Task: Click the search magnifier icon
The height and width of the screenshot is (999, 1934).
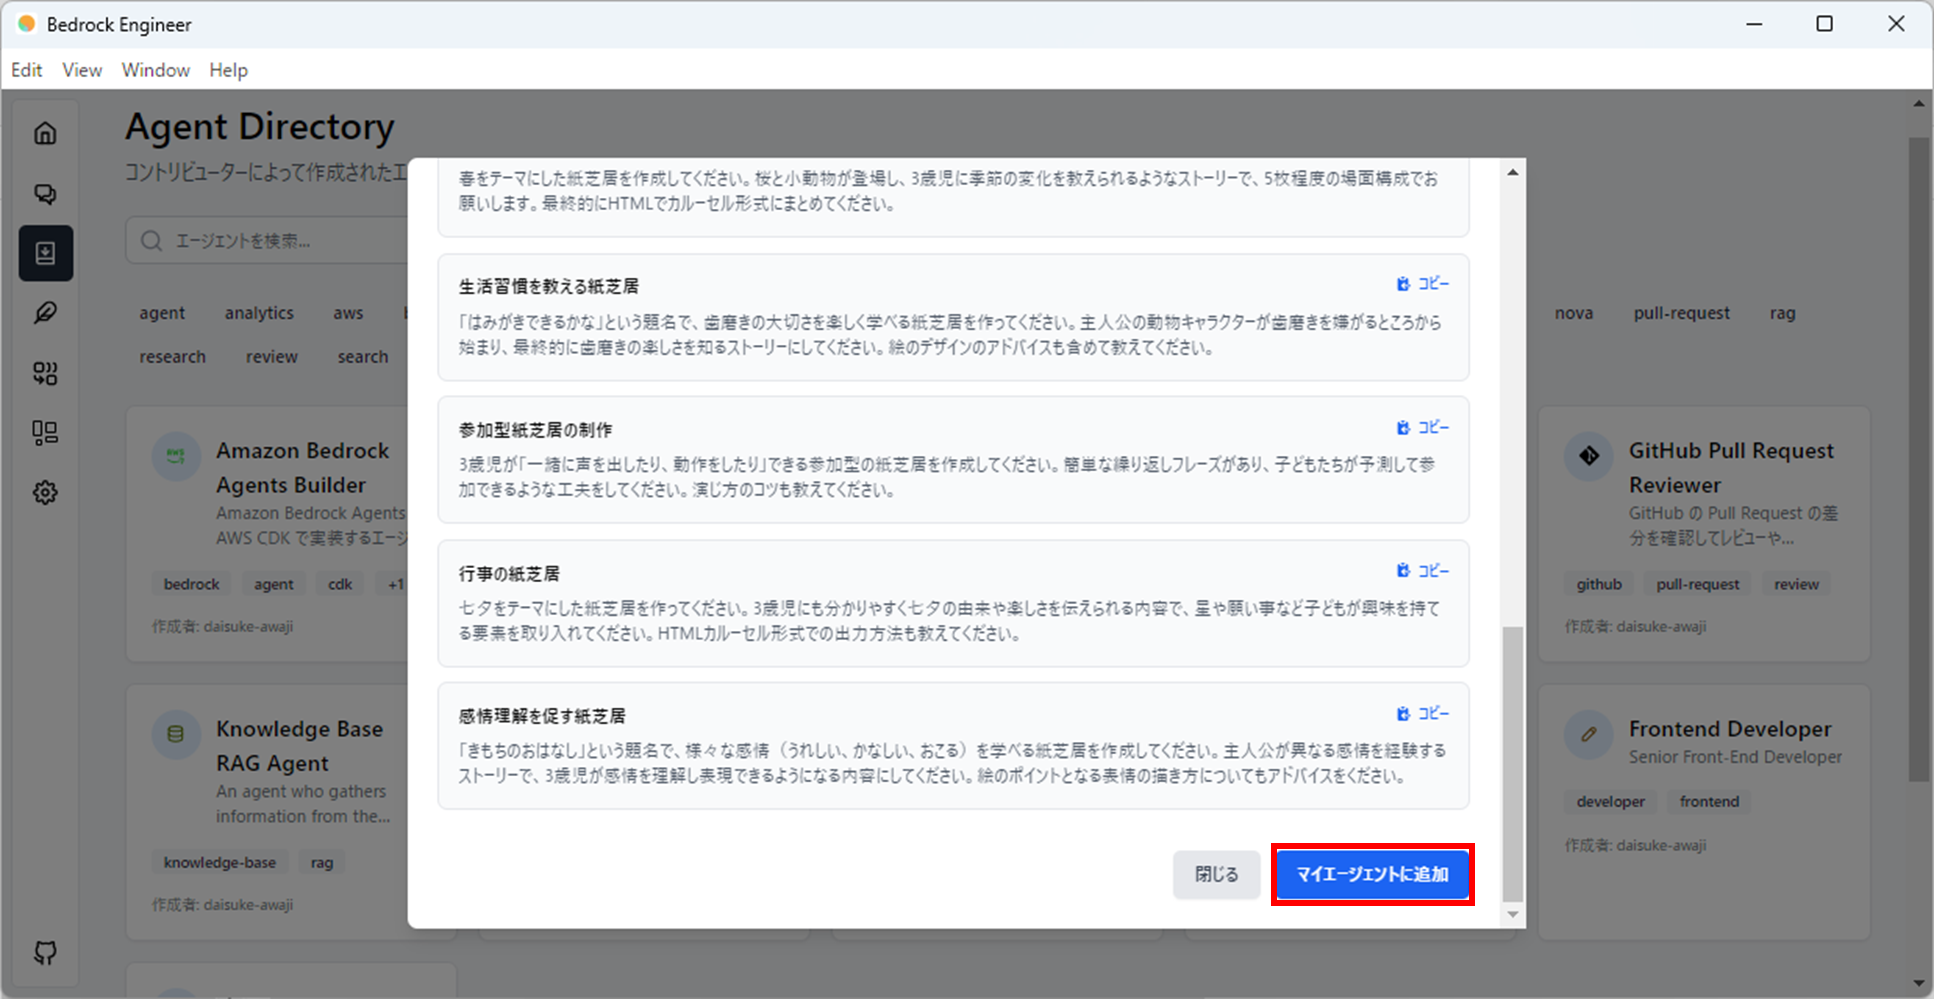Action: (151, 241)
